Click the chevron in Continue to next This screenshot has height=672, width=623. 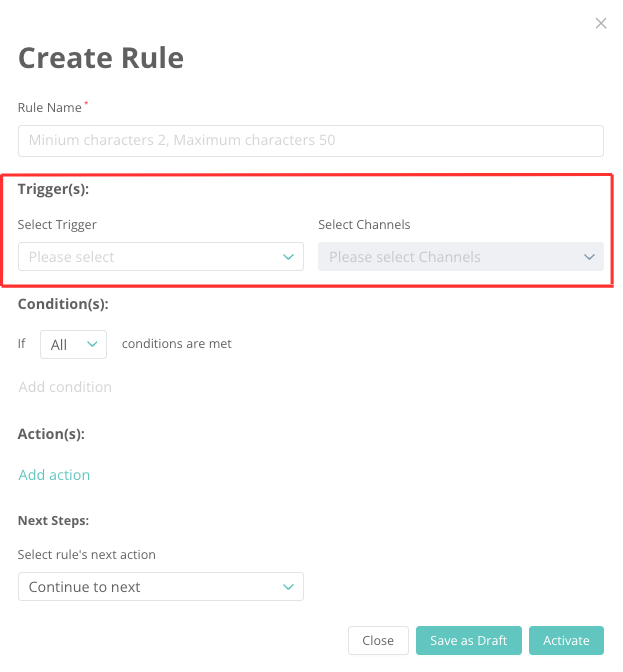coord(289,587)
